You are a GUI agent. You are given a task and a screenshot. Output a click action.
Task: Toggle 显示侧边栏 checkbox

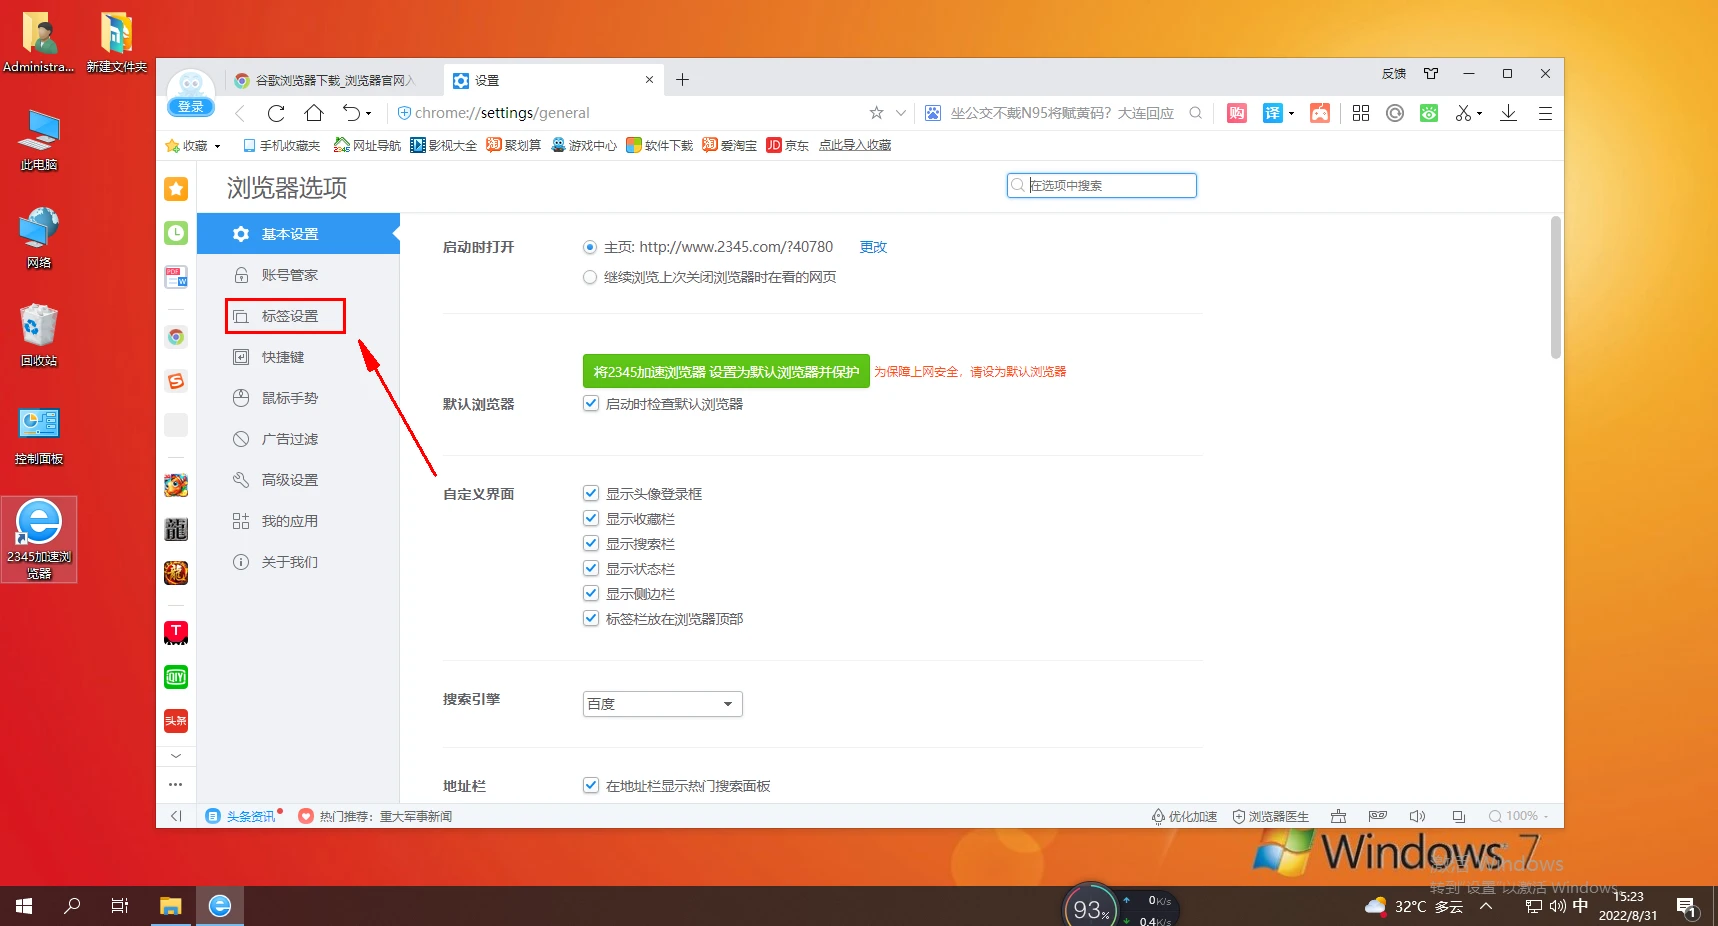(591, 593)
